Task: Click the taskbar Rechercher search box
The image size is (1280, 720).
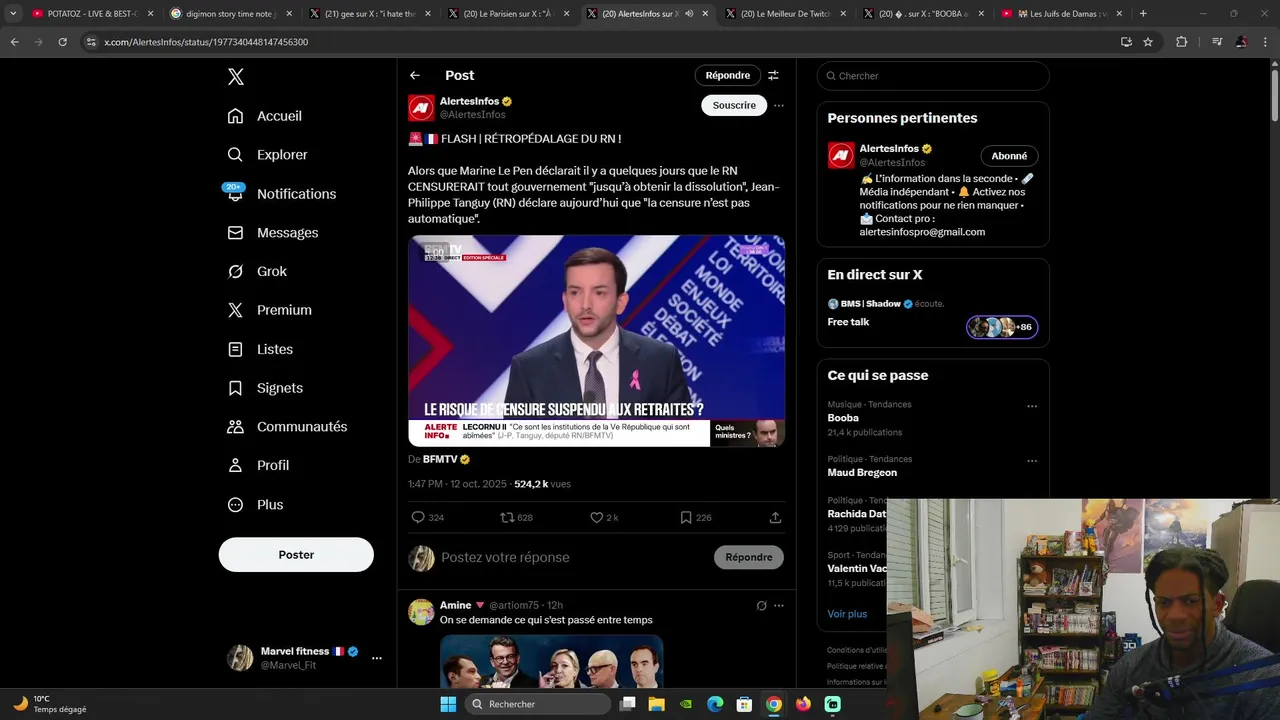Action: click(x=538, y=704)
